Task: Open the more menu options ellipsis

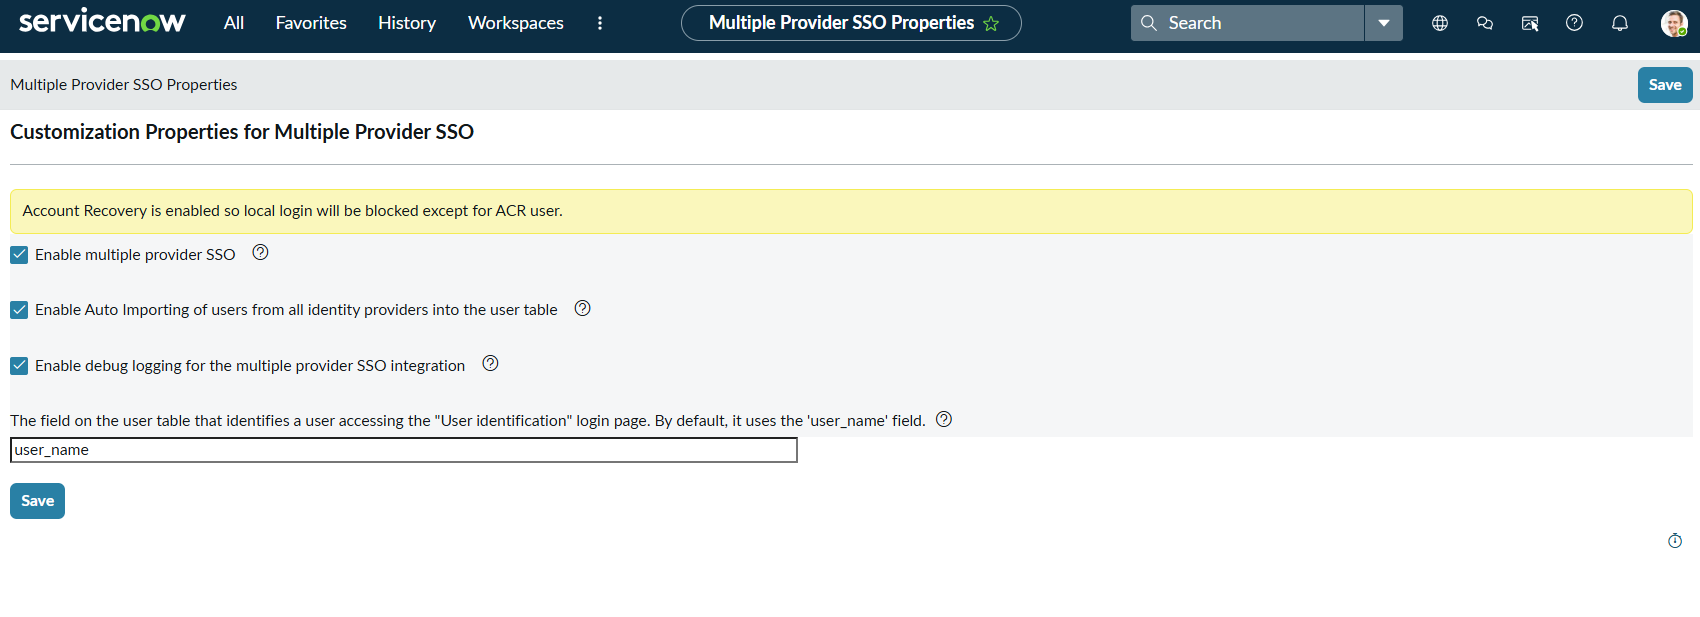Action: pos(600,23)
